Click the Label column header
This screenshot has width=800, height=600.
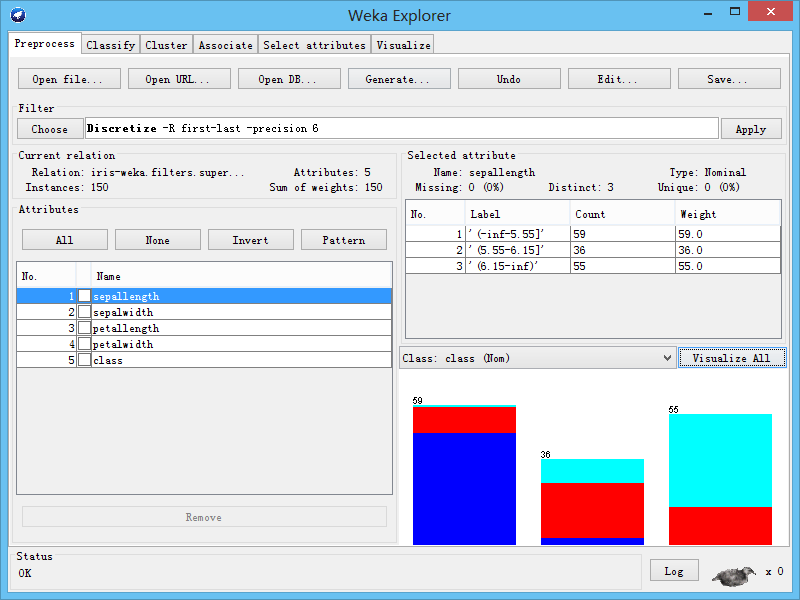tap(517, 214)
